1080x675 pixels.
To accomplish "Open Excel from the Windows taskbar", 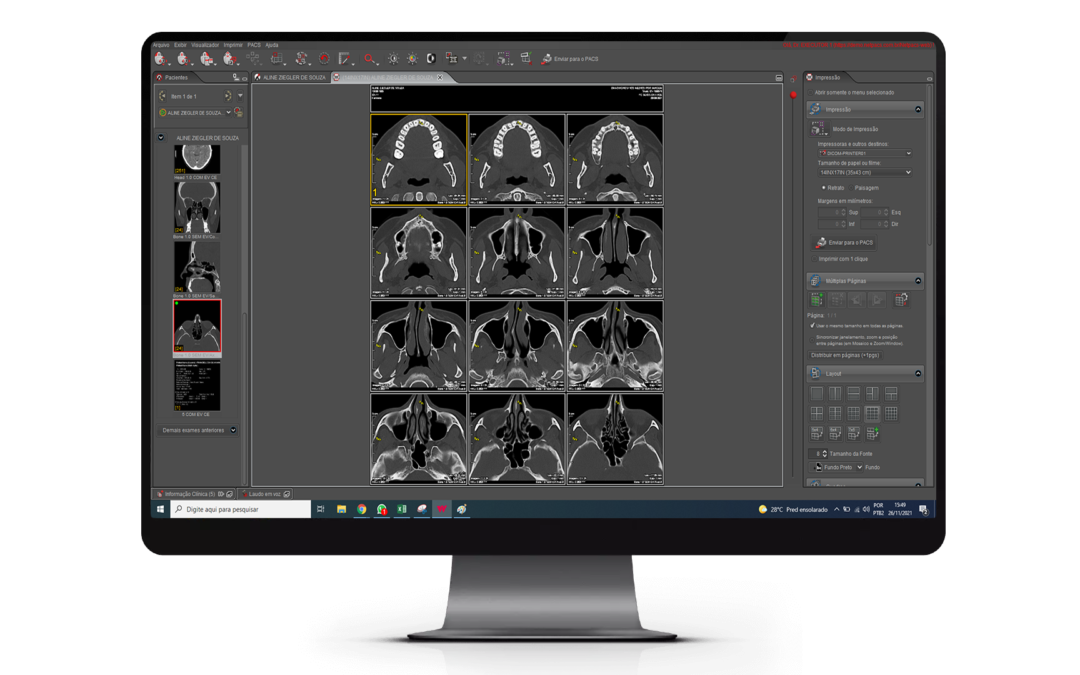I will point(401,509).
